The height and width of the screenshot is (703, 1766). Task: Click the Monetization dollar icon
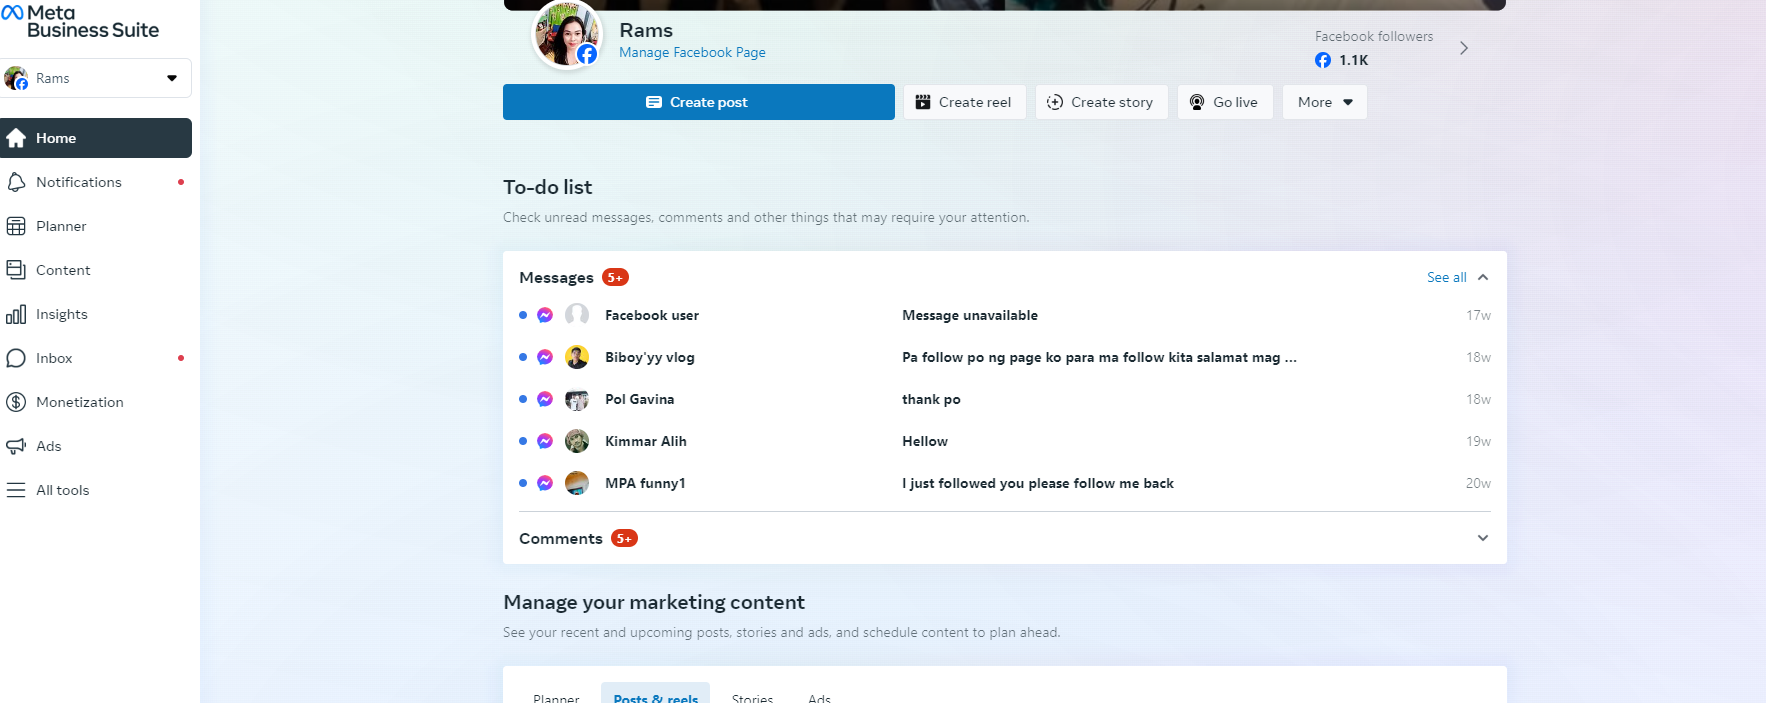click(16, 402)
